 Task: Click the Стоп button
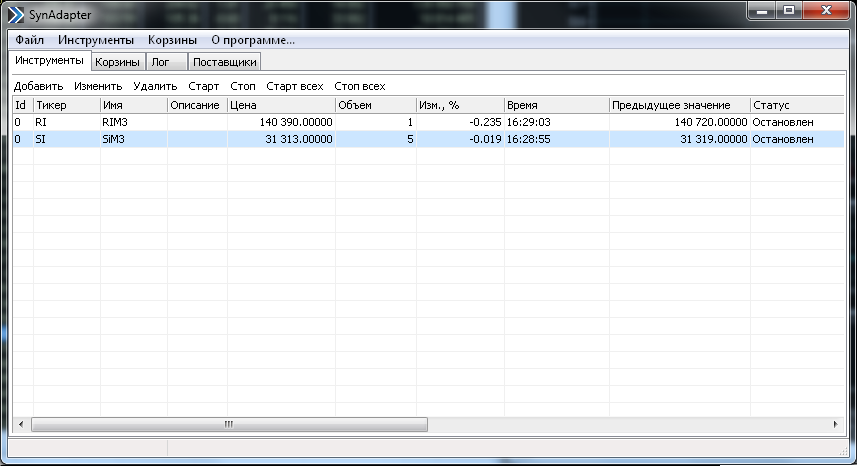click(x=243, y=86)
